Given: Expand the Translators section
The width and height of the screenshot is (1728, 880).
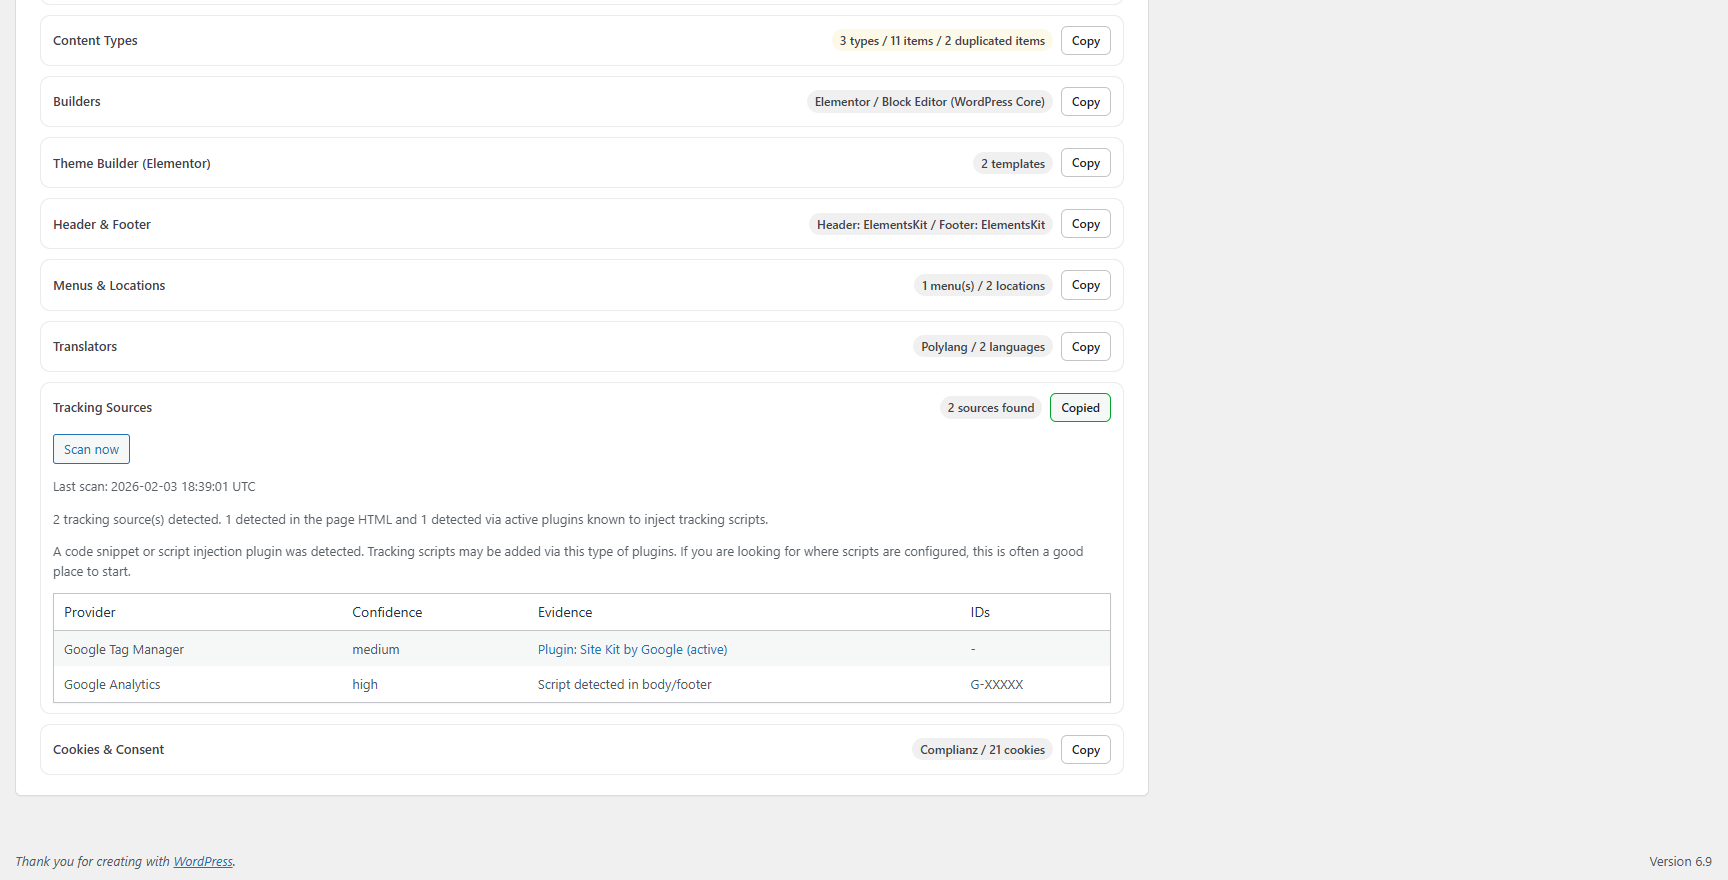Looking at the screenshot, I should click(85, 347).
